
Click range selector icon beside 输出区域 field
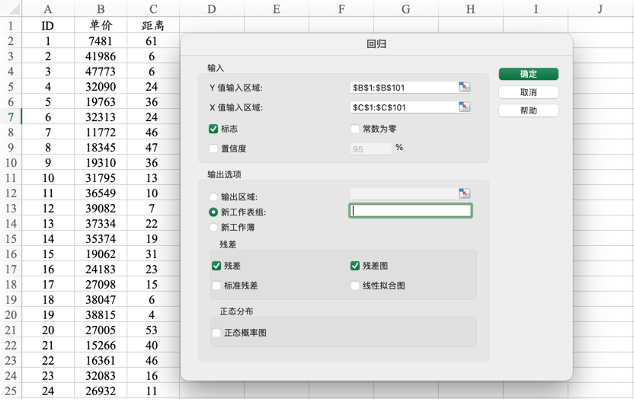coord(464,192)
